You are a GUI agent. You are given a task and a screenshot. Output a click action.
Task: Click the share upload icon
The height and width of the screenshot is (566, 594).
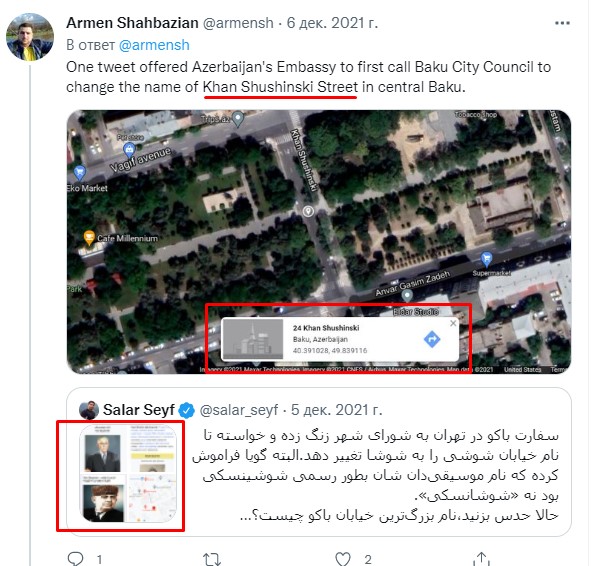point(481,559)
